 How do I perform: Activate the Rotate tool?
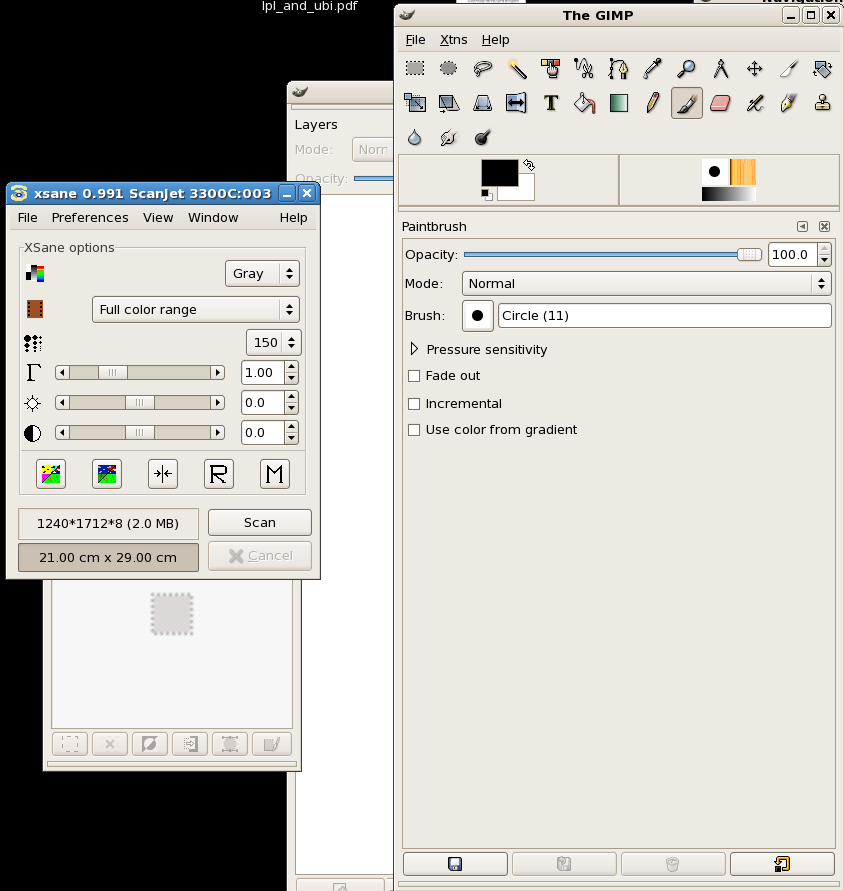click(x=822, y=69)
